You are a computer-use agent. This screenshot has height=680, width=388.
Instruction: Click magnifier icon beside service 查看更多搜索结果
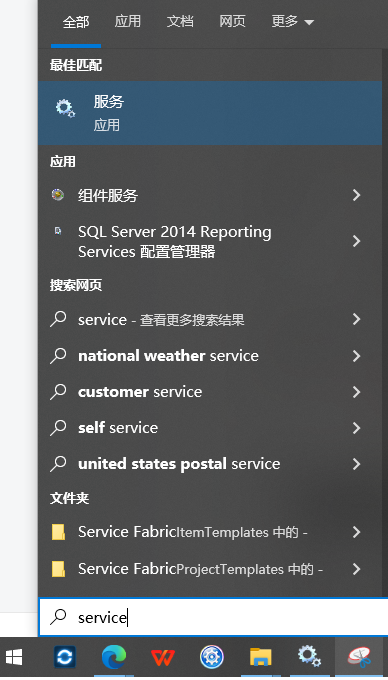pos(58,319)
